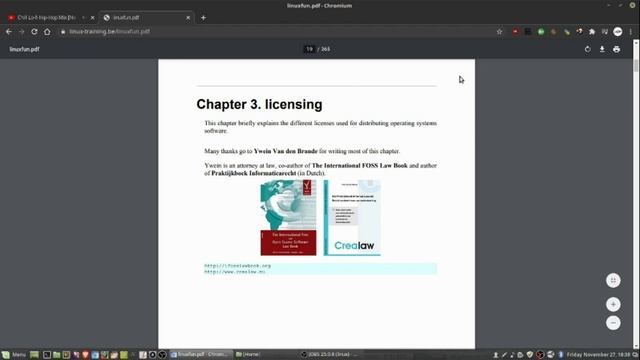Open the update manager shield tray icon
The image size is (640, 360).
pos(530,355)
